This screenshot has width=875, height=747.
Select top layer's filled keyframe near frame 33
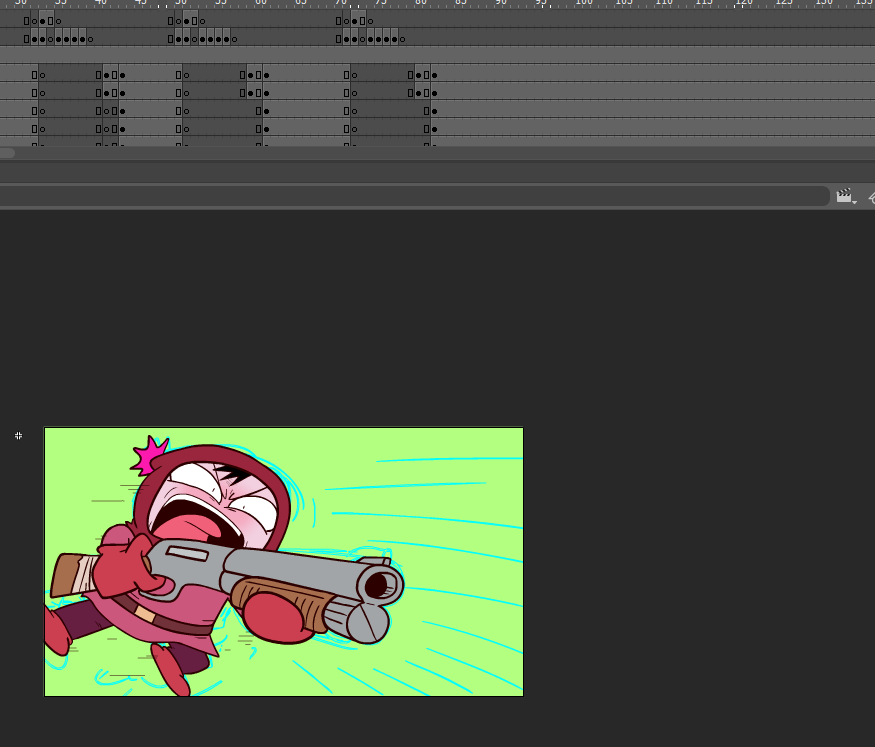click(x=42, y=21)
